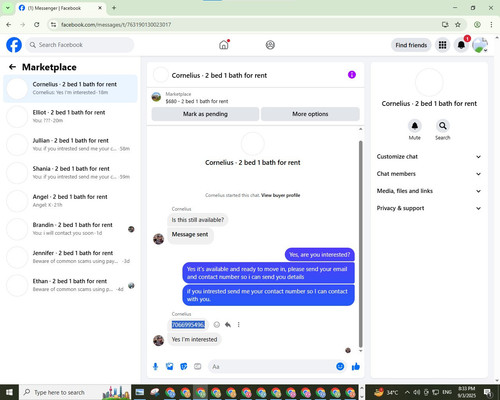Expand Media, files and links section
The width and height of the screenshot is (500, 400).
click(429, 191)
